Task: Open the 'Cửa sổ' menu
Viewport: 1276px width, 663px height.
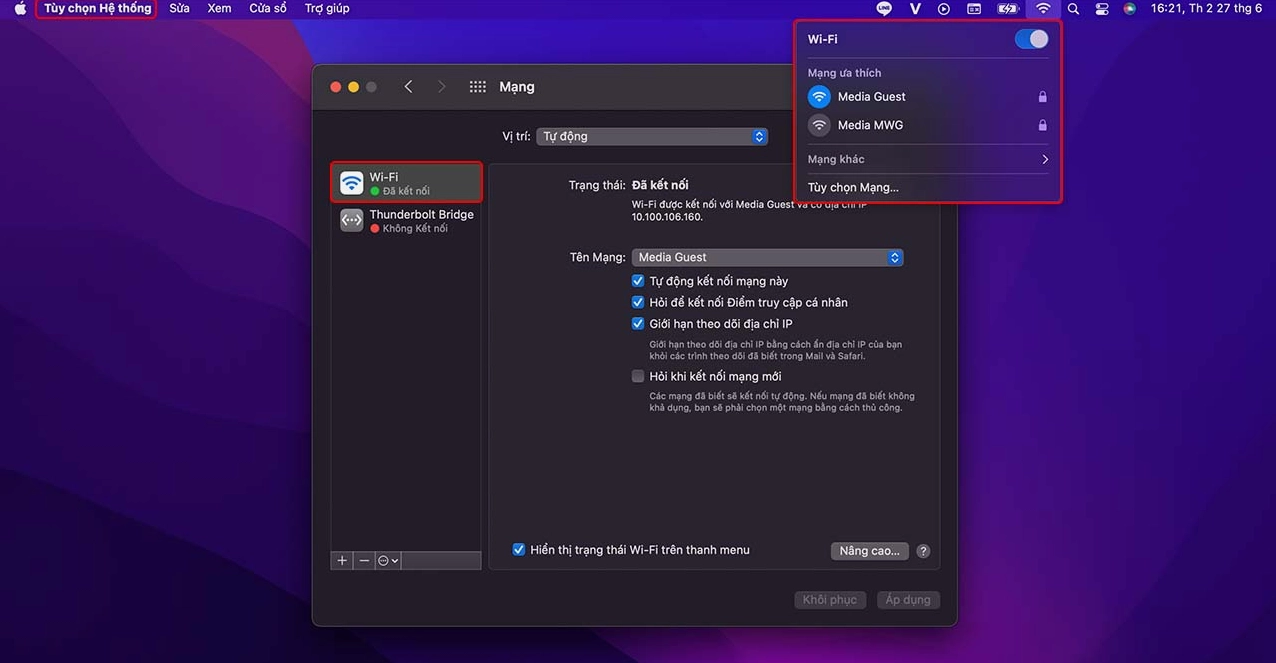Action: click(268, 9)
